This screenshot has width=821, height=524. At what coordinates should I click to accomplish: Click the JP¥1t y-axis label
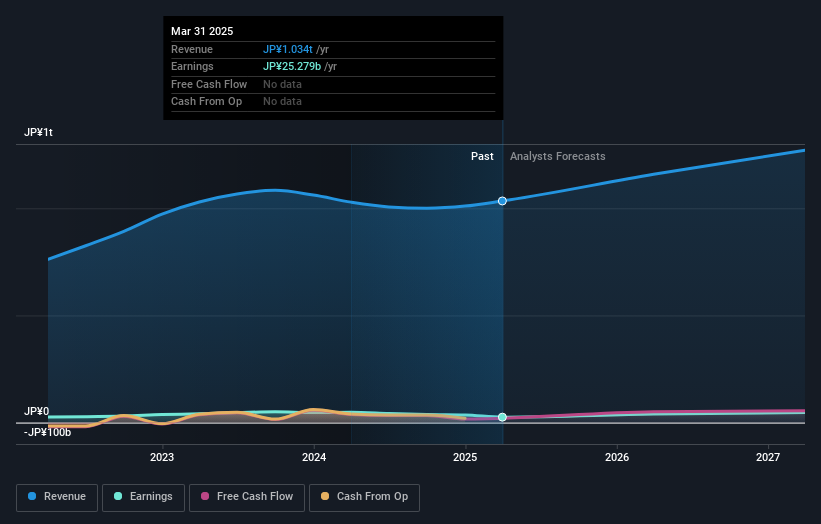coord(38,132)
